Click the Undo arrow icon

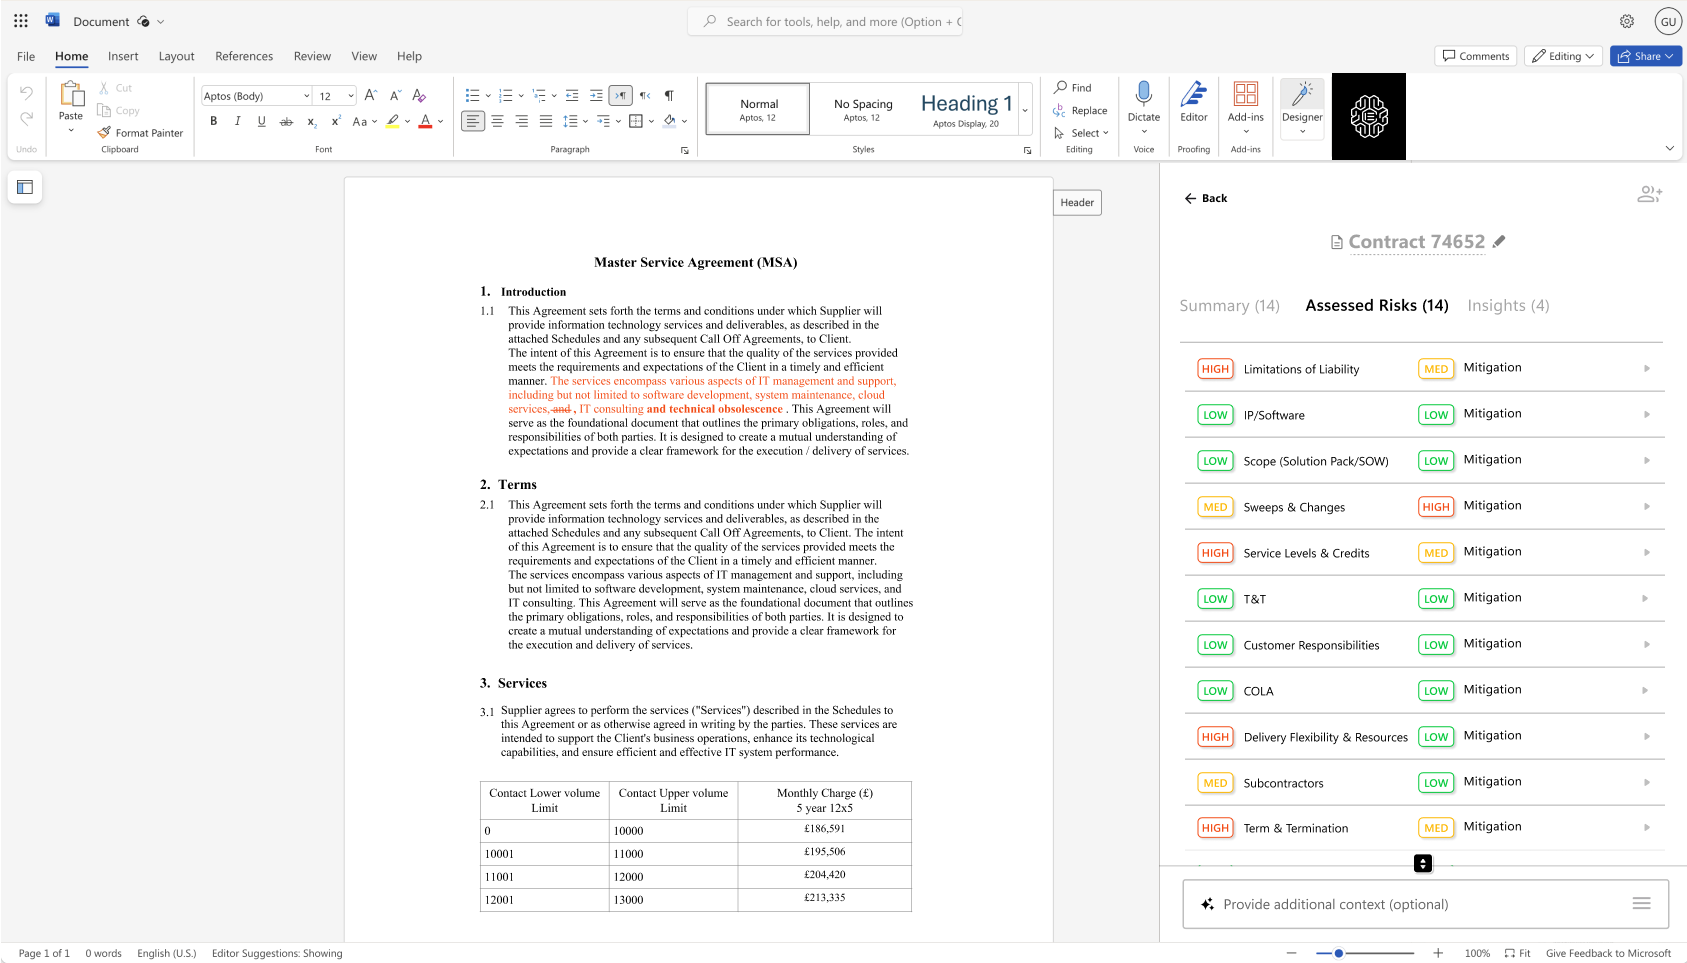(x=27, y=93)
